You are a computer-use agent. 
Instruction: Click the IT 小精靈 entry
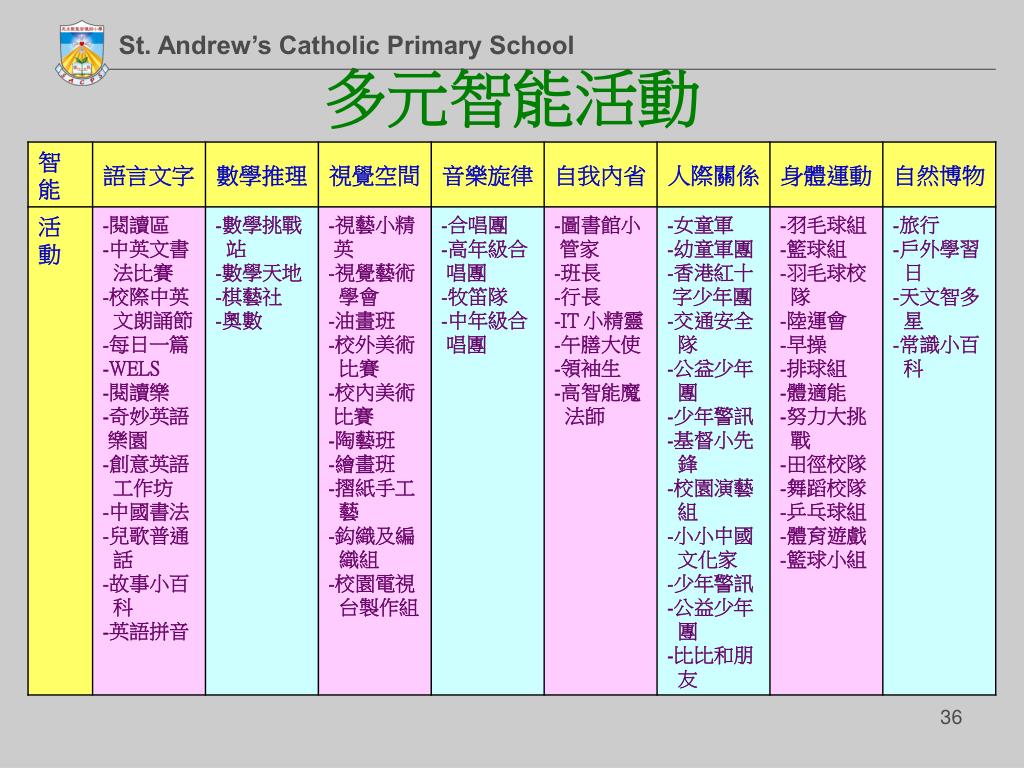pyautogui.click(x=599, y=321)
